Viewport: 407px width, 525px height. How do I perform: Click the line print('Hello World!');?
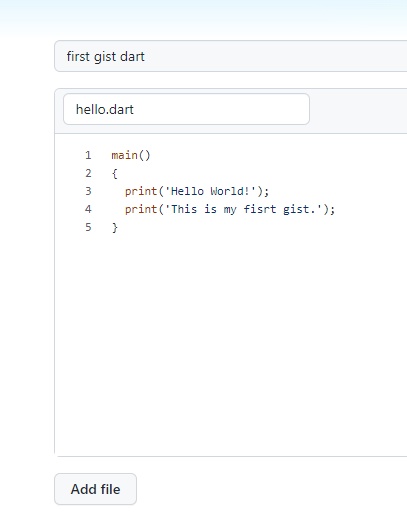click(x=197, y=191)
